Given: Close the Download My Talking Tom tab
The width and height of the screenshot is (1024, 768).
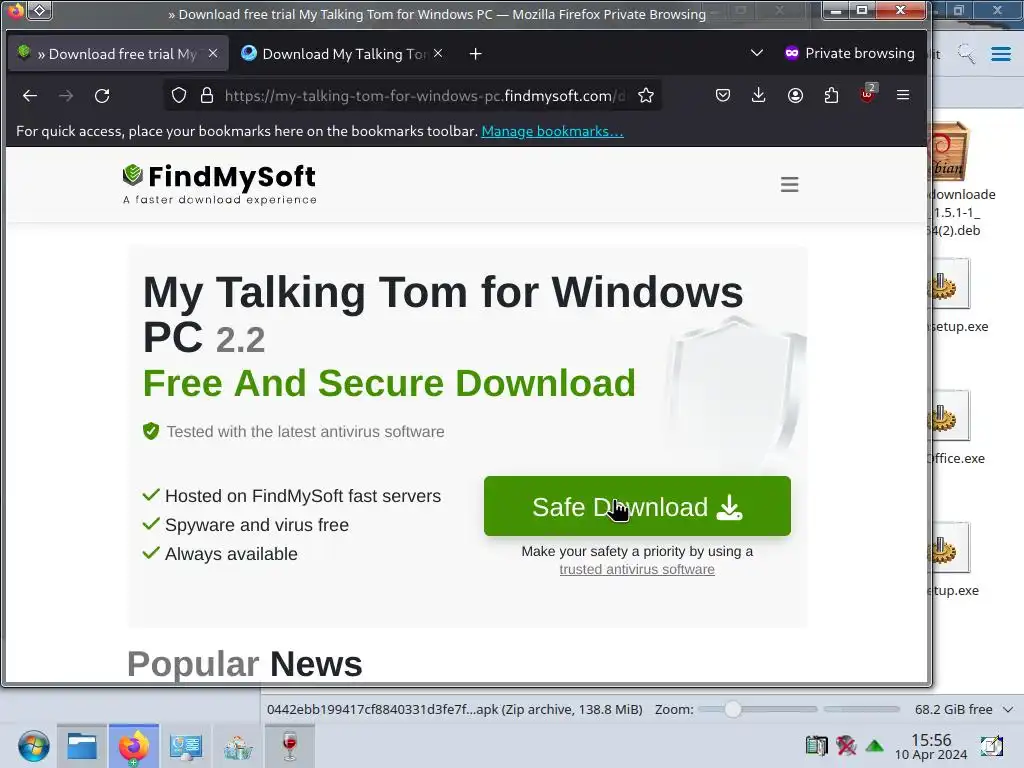Looking at the screenshot, I should click(x=438, y=54).
